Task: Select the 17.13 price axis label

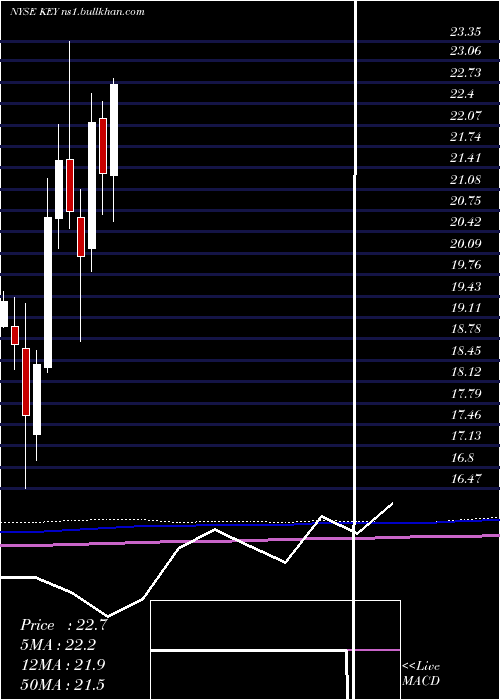Action: (x=466, y=436)
